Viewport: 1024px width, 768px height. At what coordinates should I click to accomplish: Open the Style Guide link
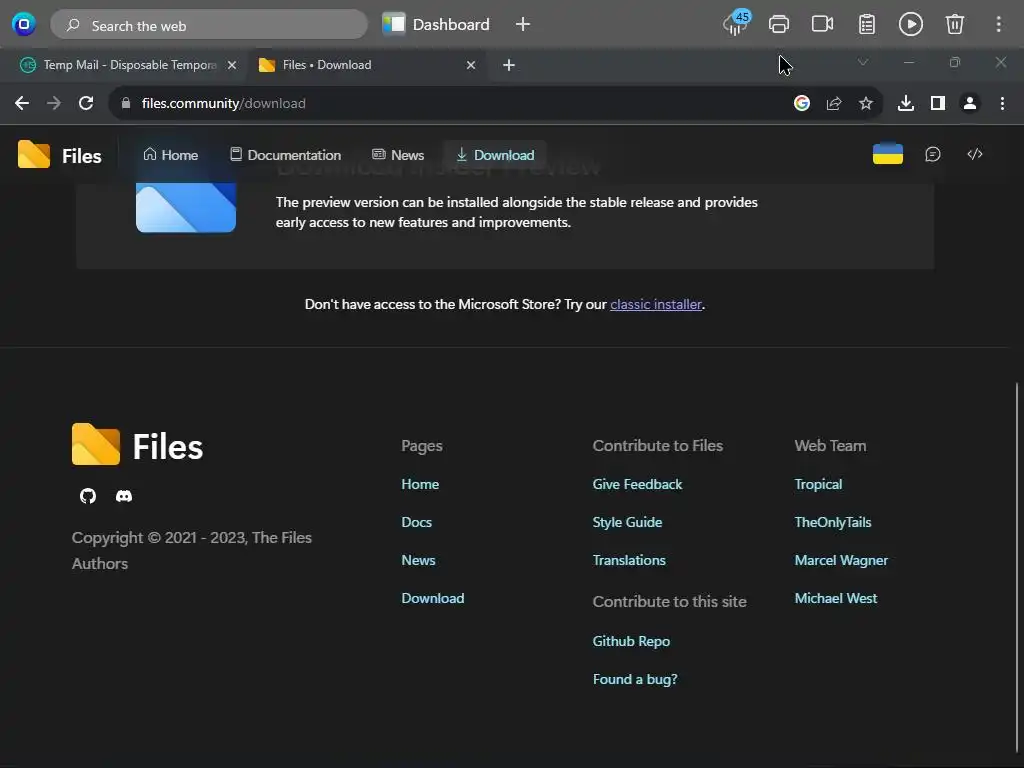[x=627, y=522]
